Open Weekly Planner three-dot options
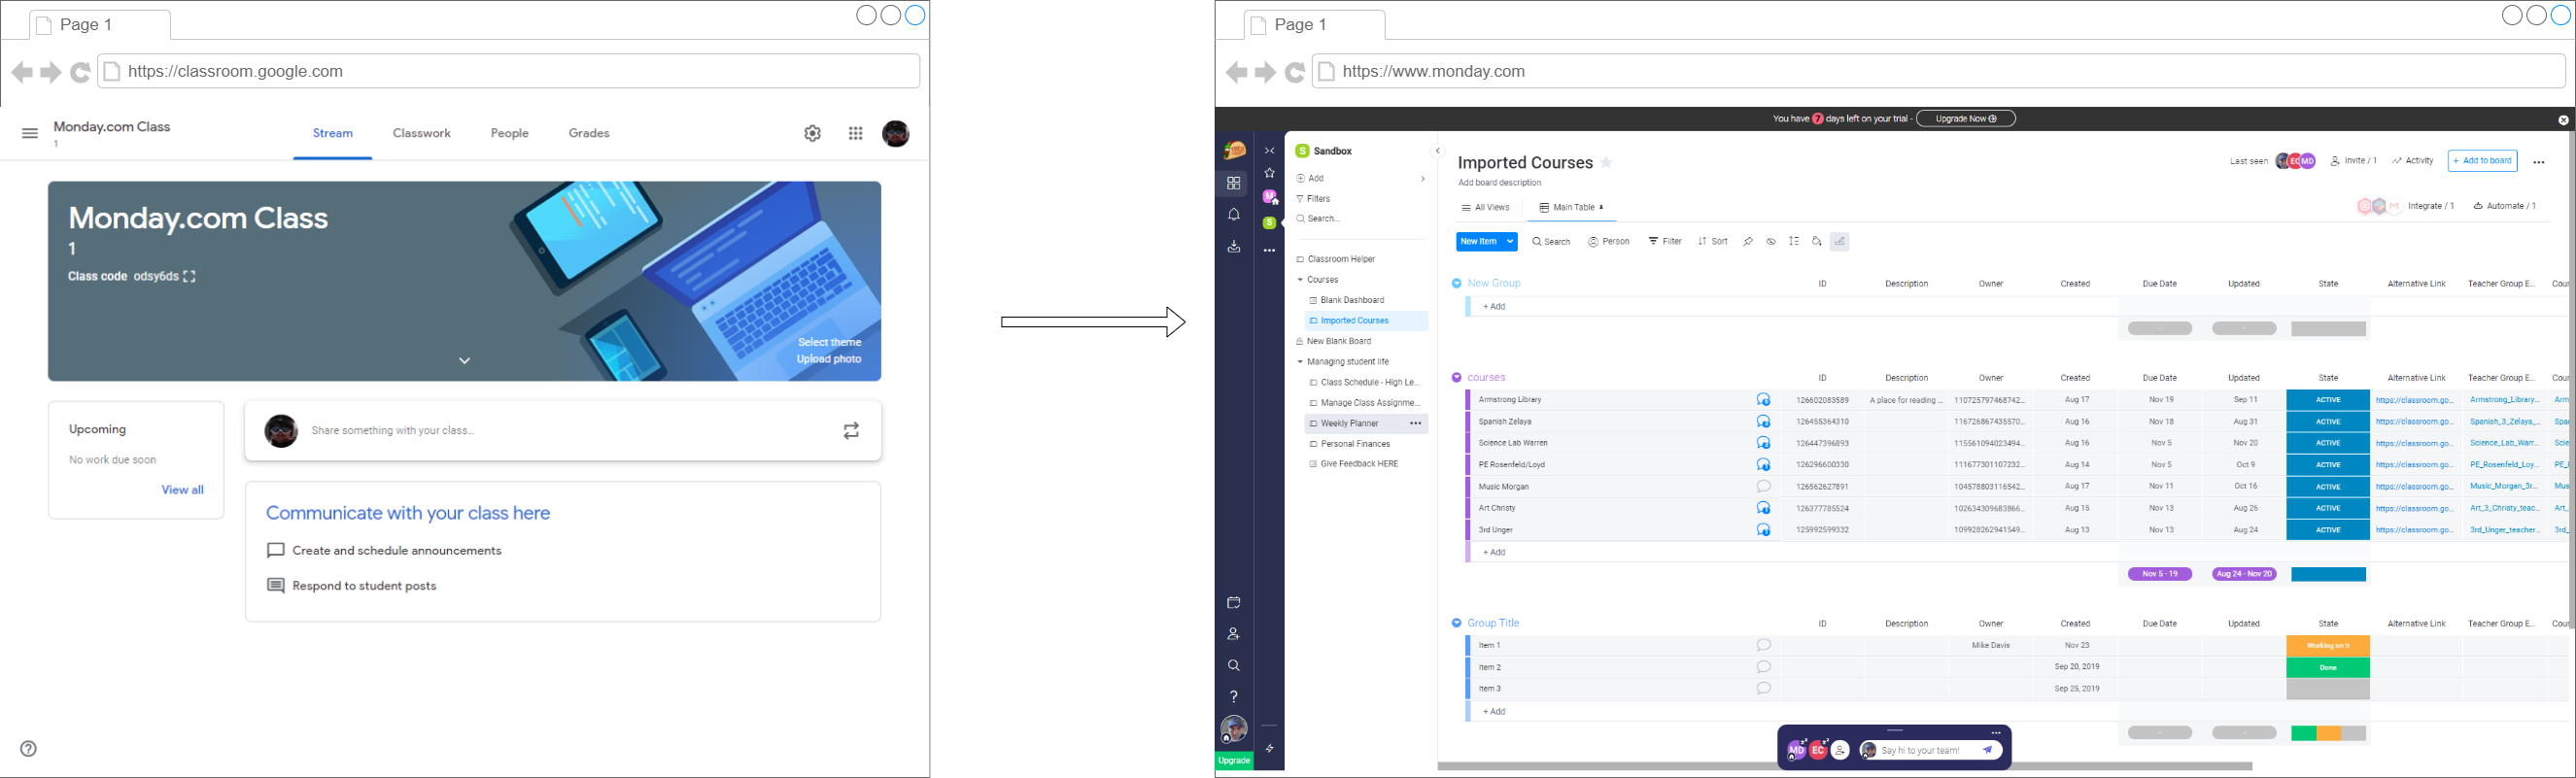Screen dimensions: 2576x778 click(1416, 423)
